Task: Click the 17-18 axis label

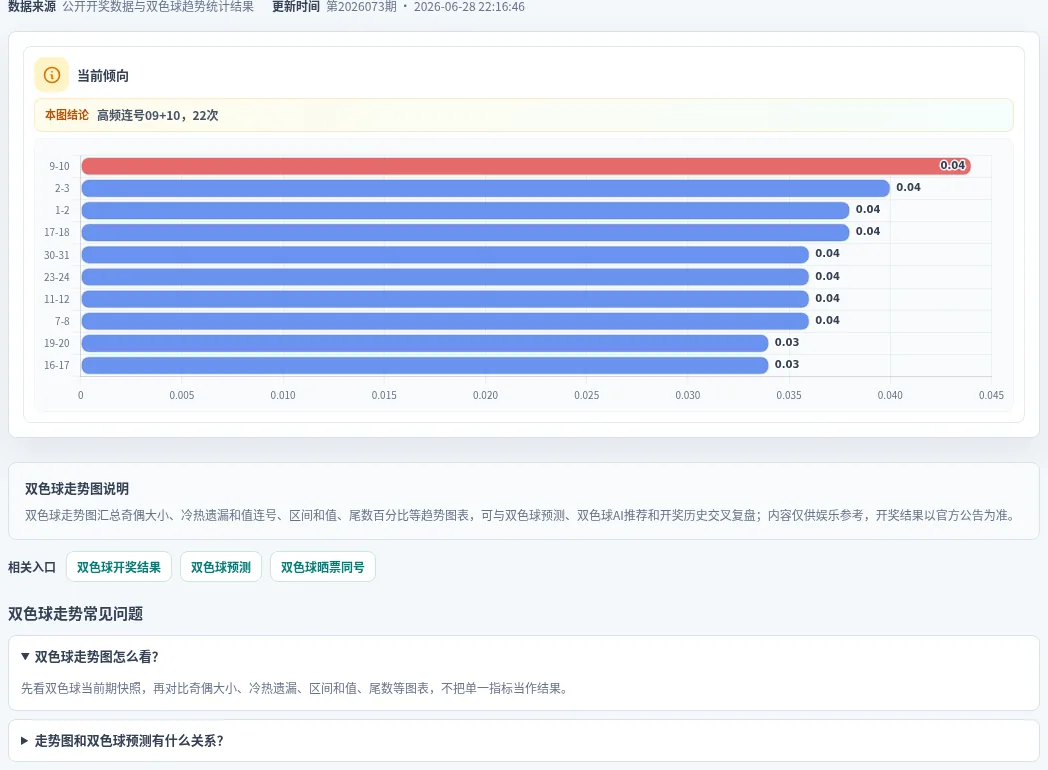Action: point(57,232)
